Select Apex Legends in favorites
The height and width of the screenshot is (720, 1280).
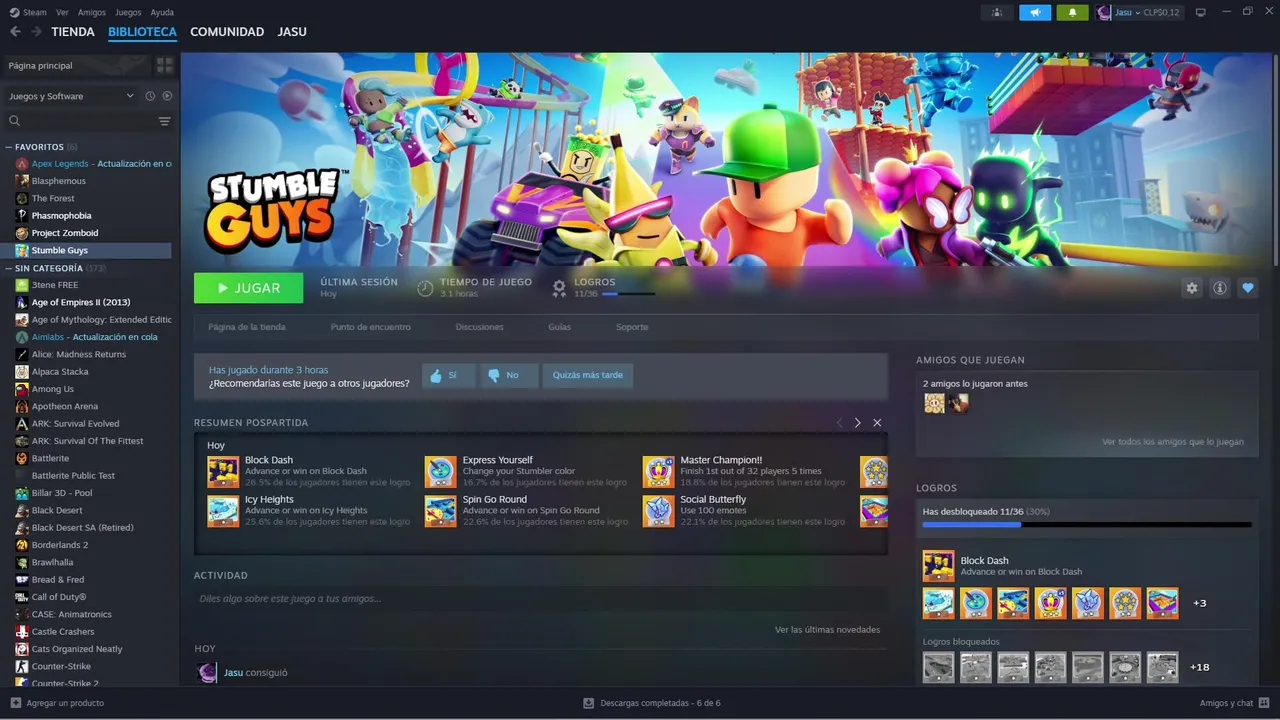93,163
